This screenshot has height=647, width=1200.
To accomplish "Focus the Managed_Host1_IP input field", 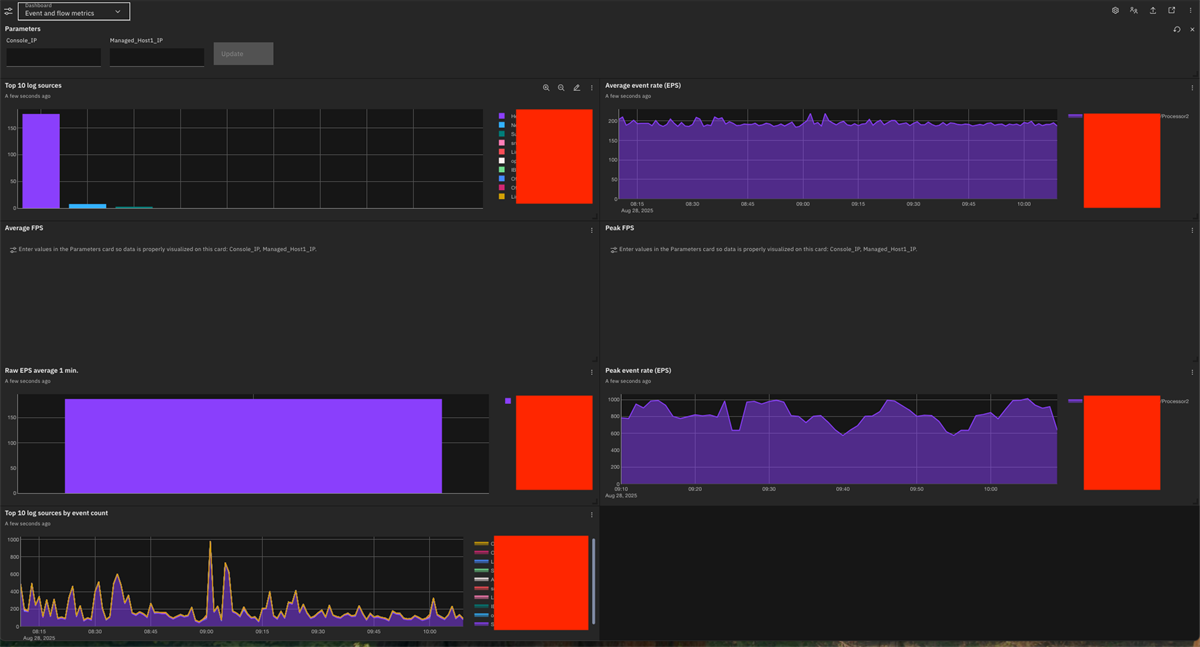I will (157, 57).
